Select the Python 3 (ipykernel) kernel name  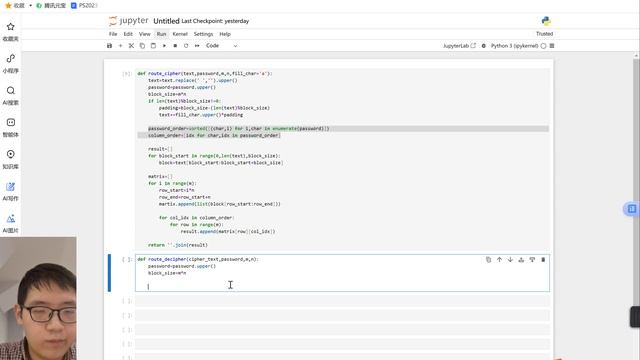tap(514, 46)
